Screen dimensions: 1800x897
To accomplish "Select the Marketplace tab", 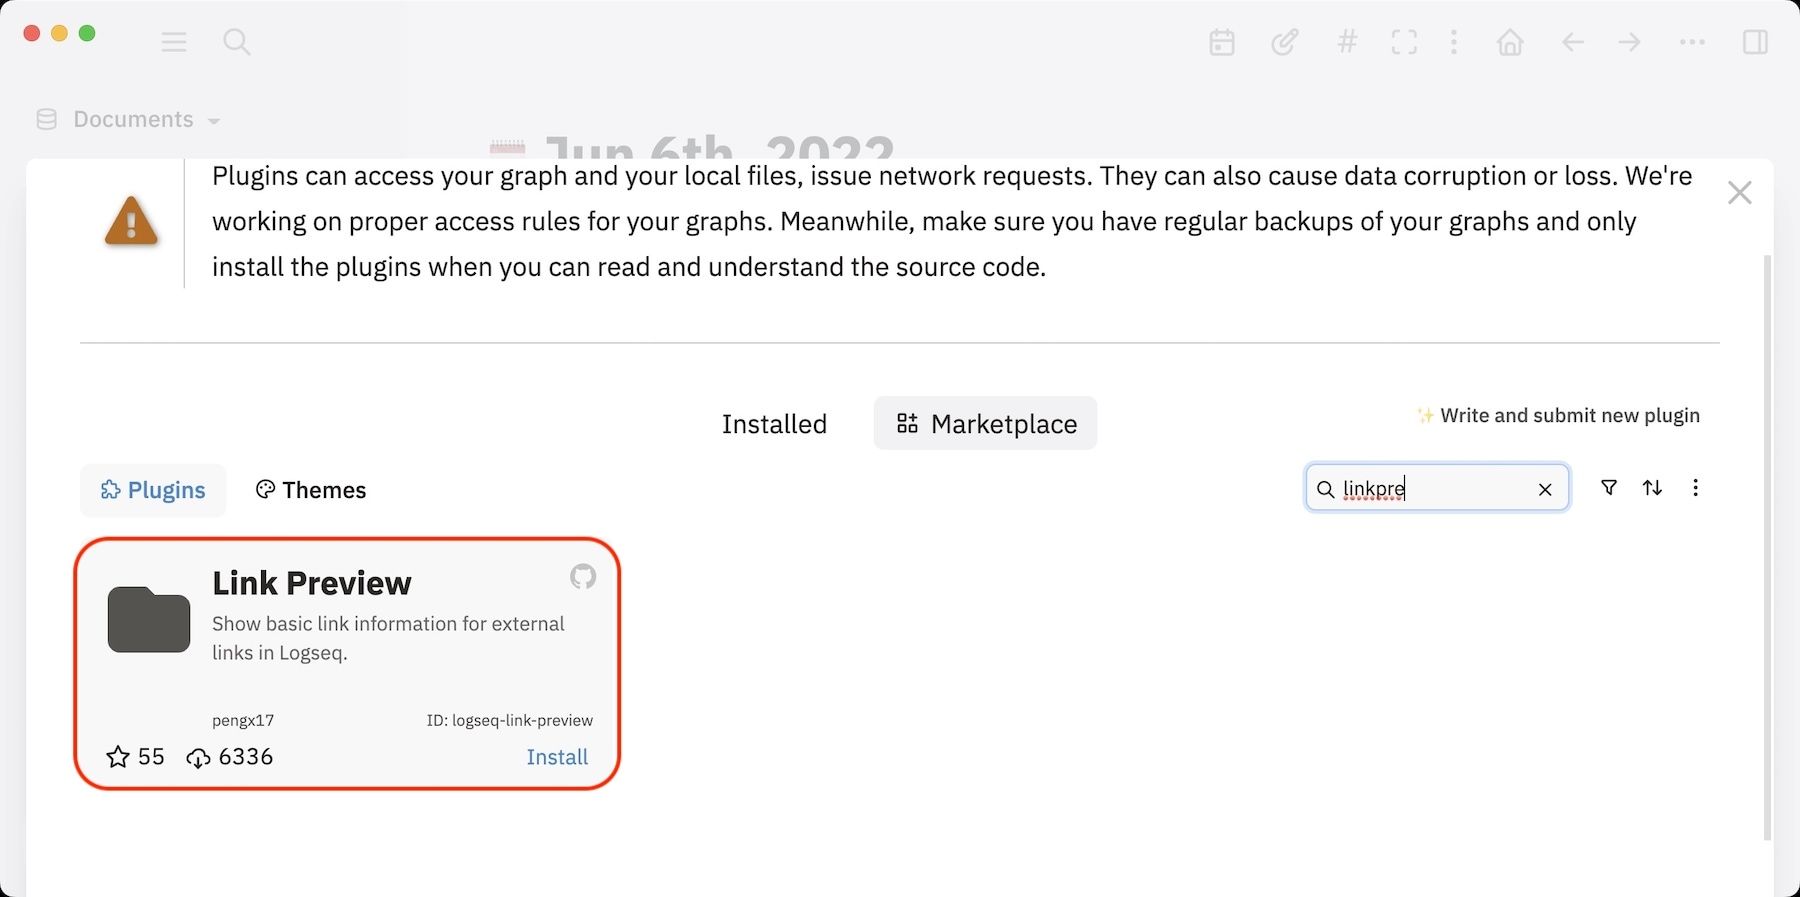I will click(986, 424).
